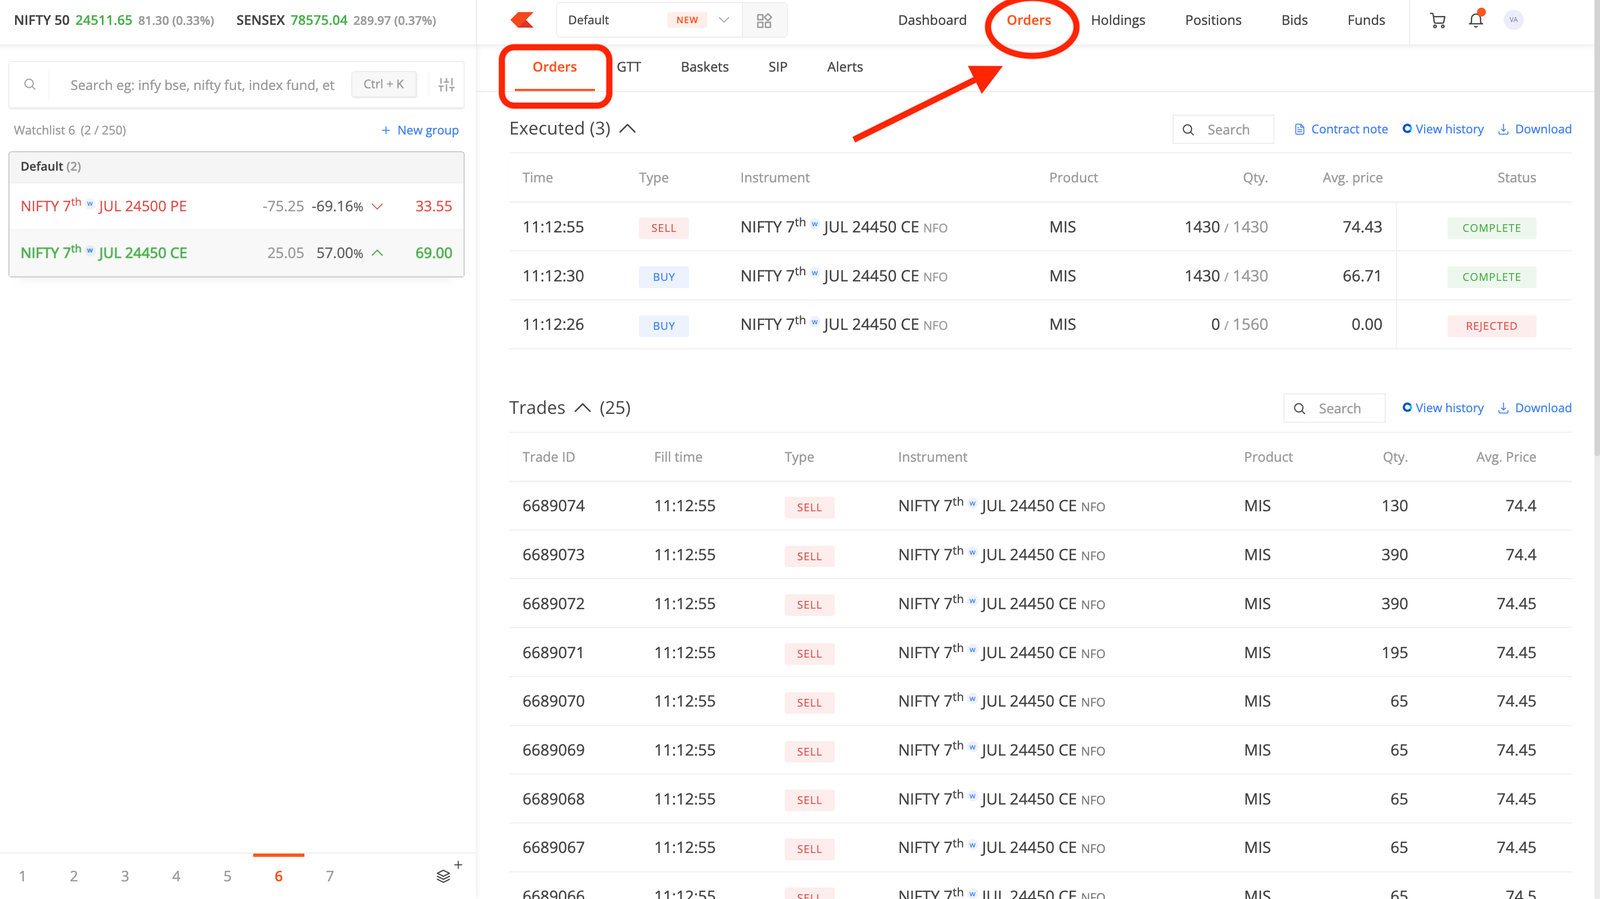Viewport: 1600px width, 899px height.
Task: Select NIFTY JUL 24500 PE in the watchlist
Action: click(236, 206)
